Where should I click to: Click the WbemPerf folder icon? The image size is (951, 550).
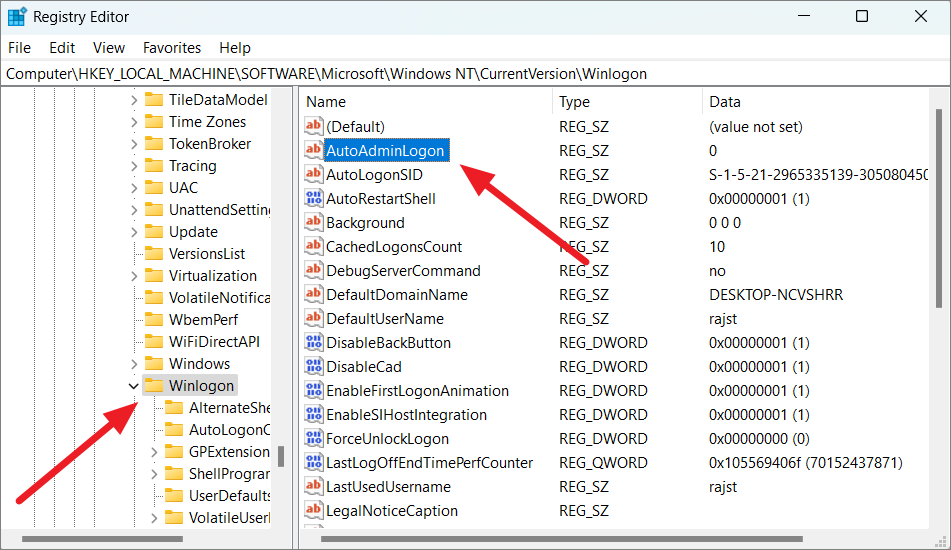point(154,320)
